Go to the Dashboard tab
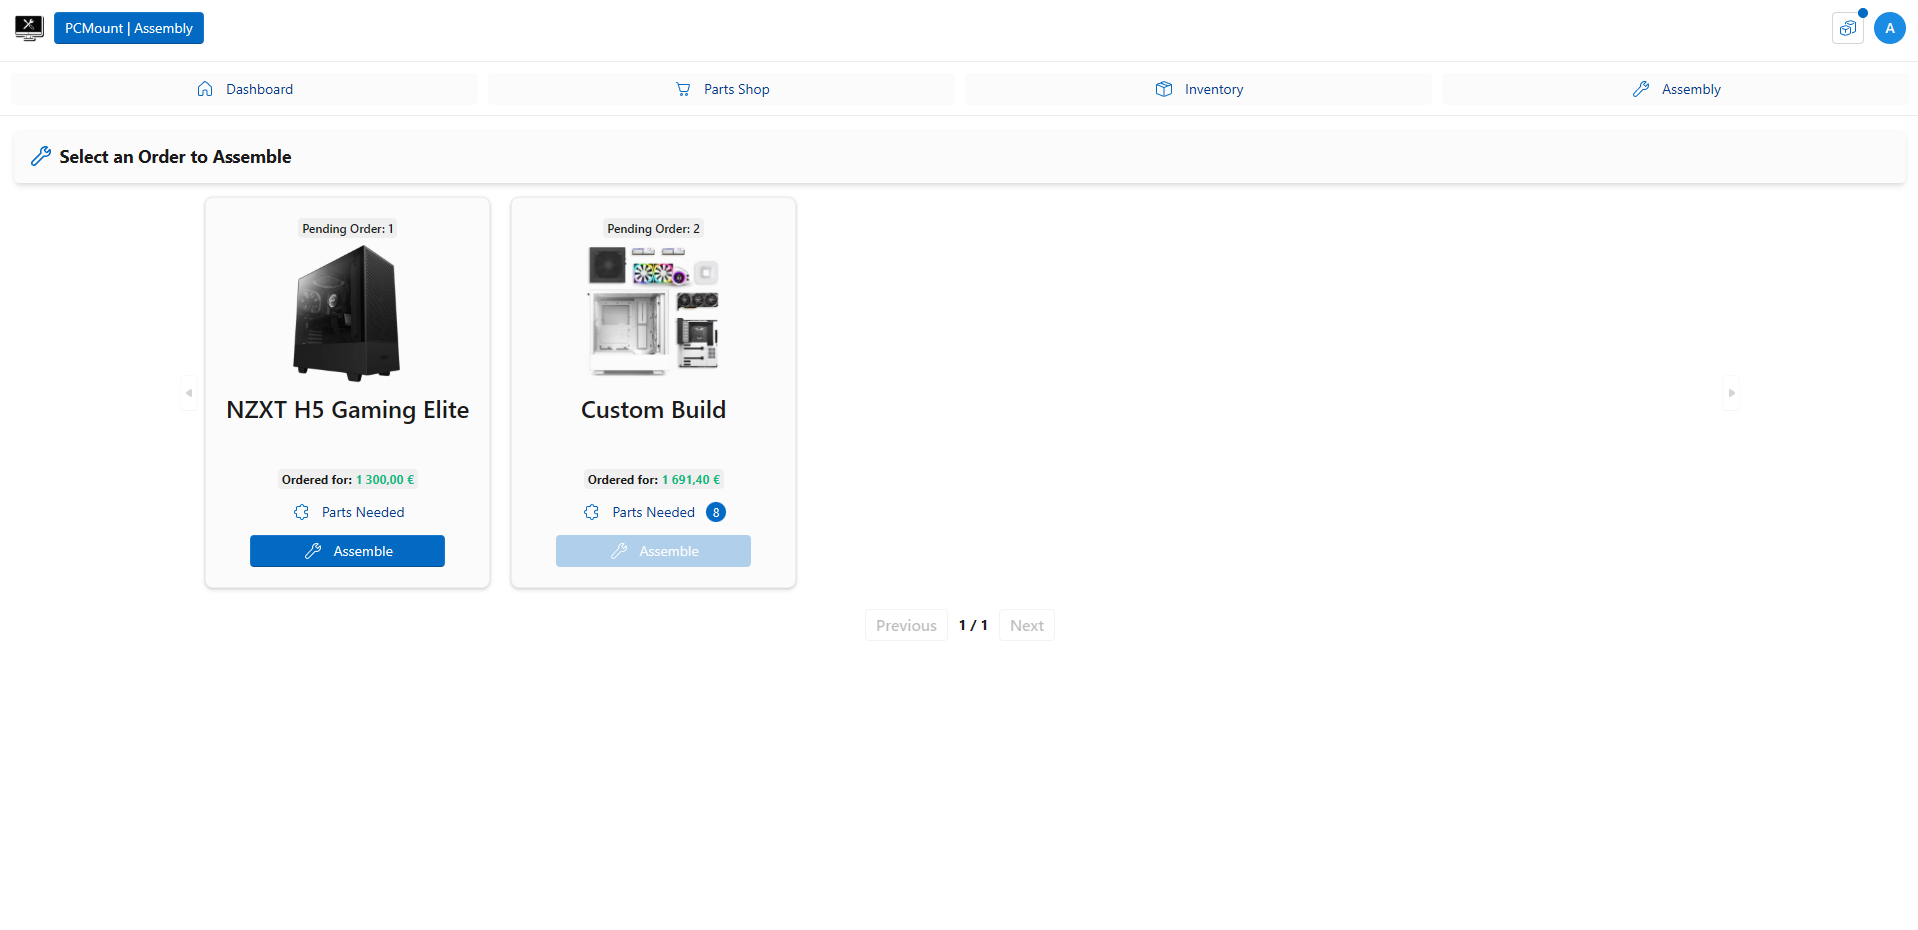This screenshot has height=930, width=1918. click(244, 89)
